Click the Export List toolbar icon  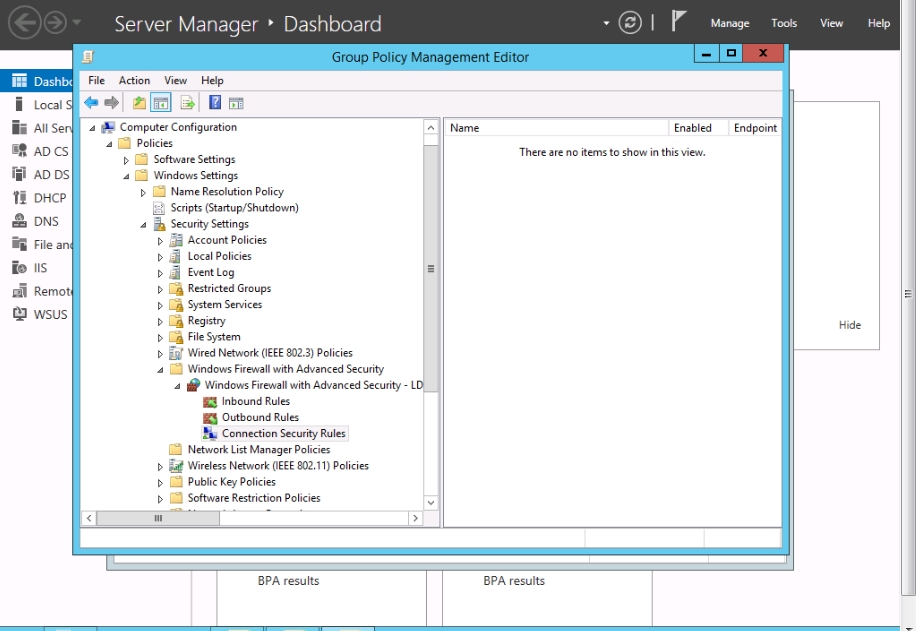point(188,103)
